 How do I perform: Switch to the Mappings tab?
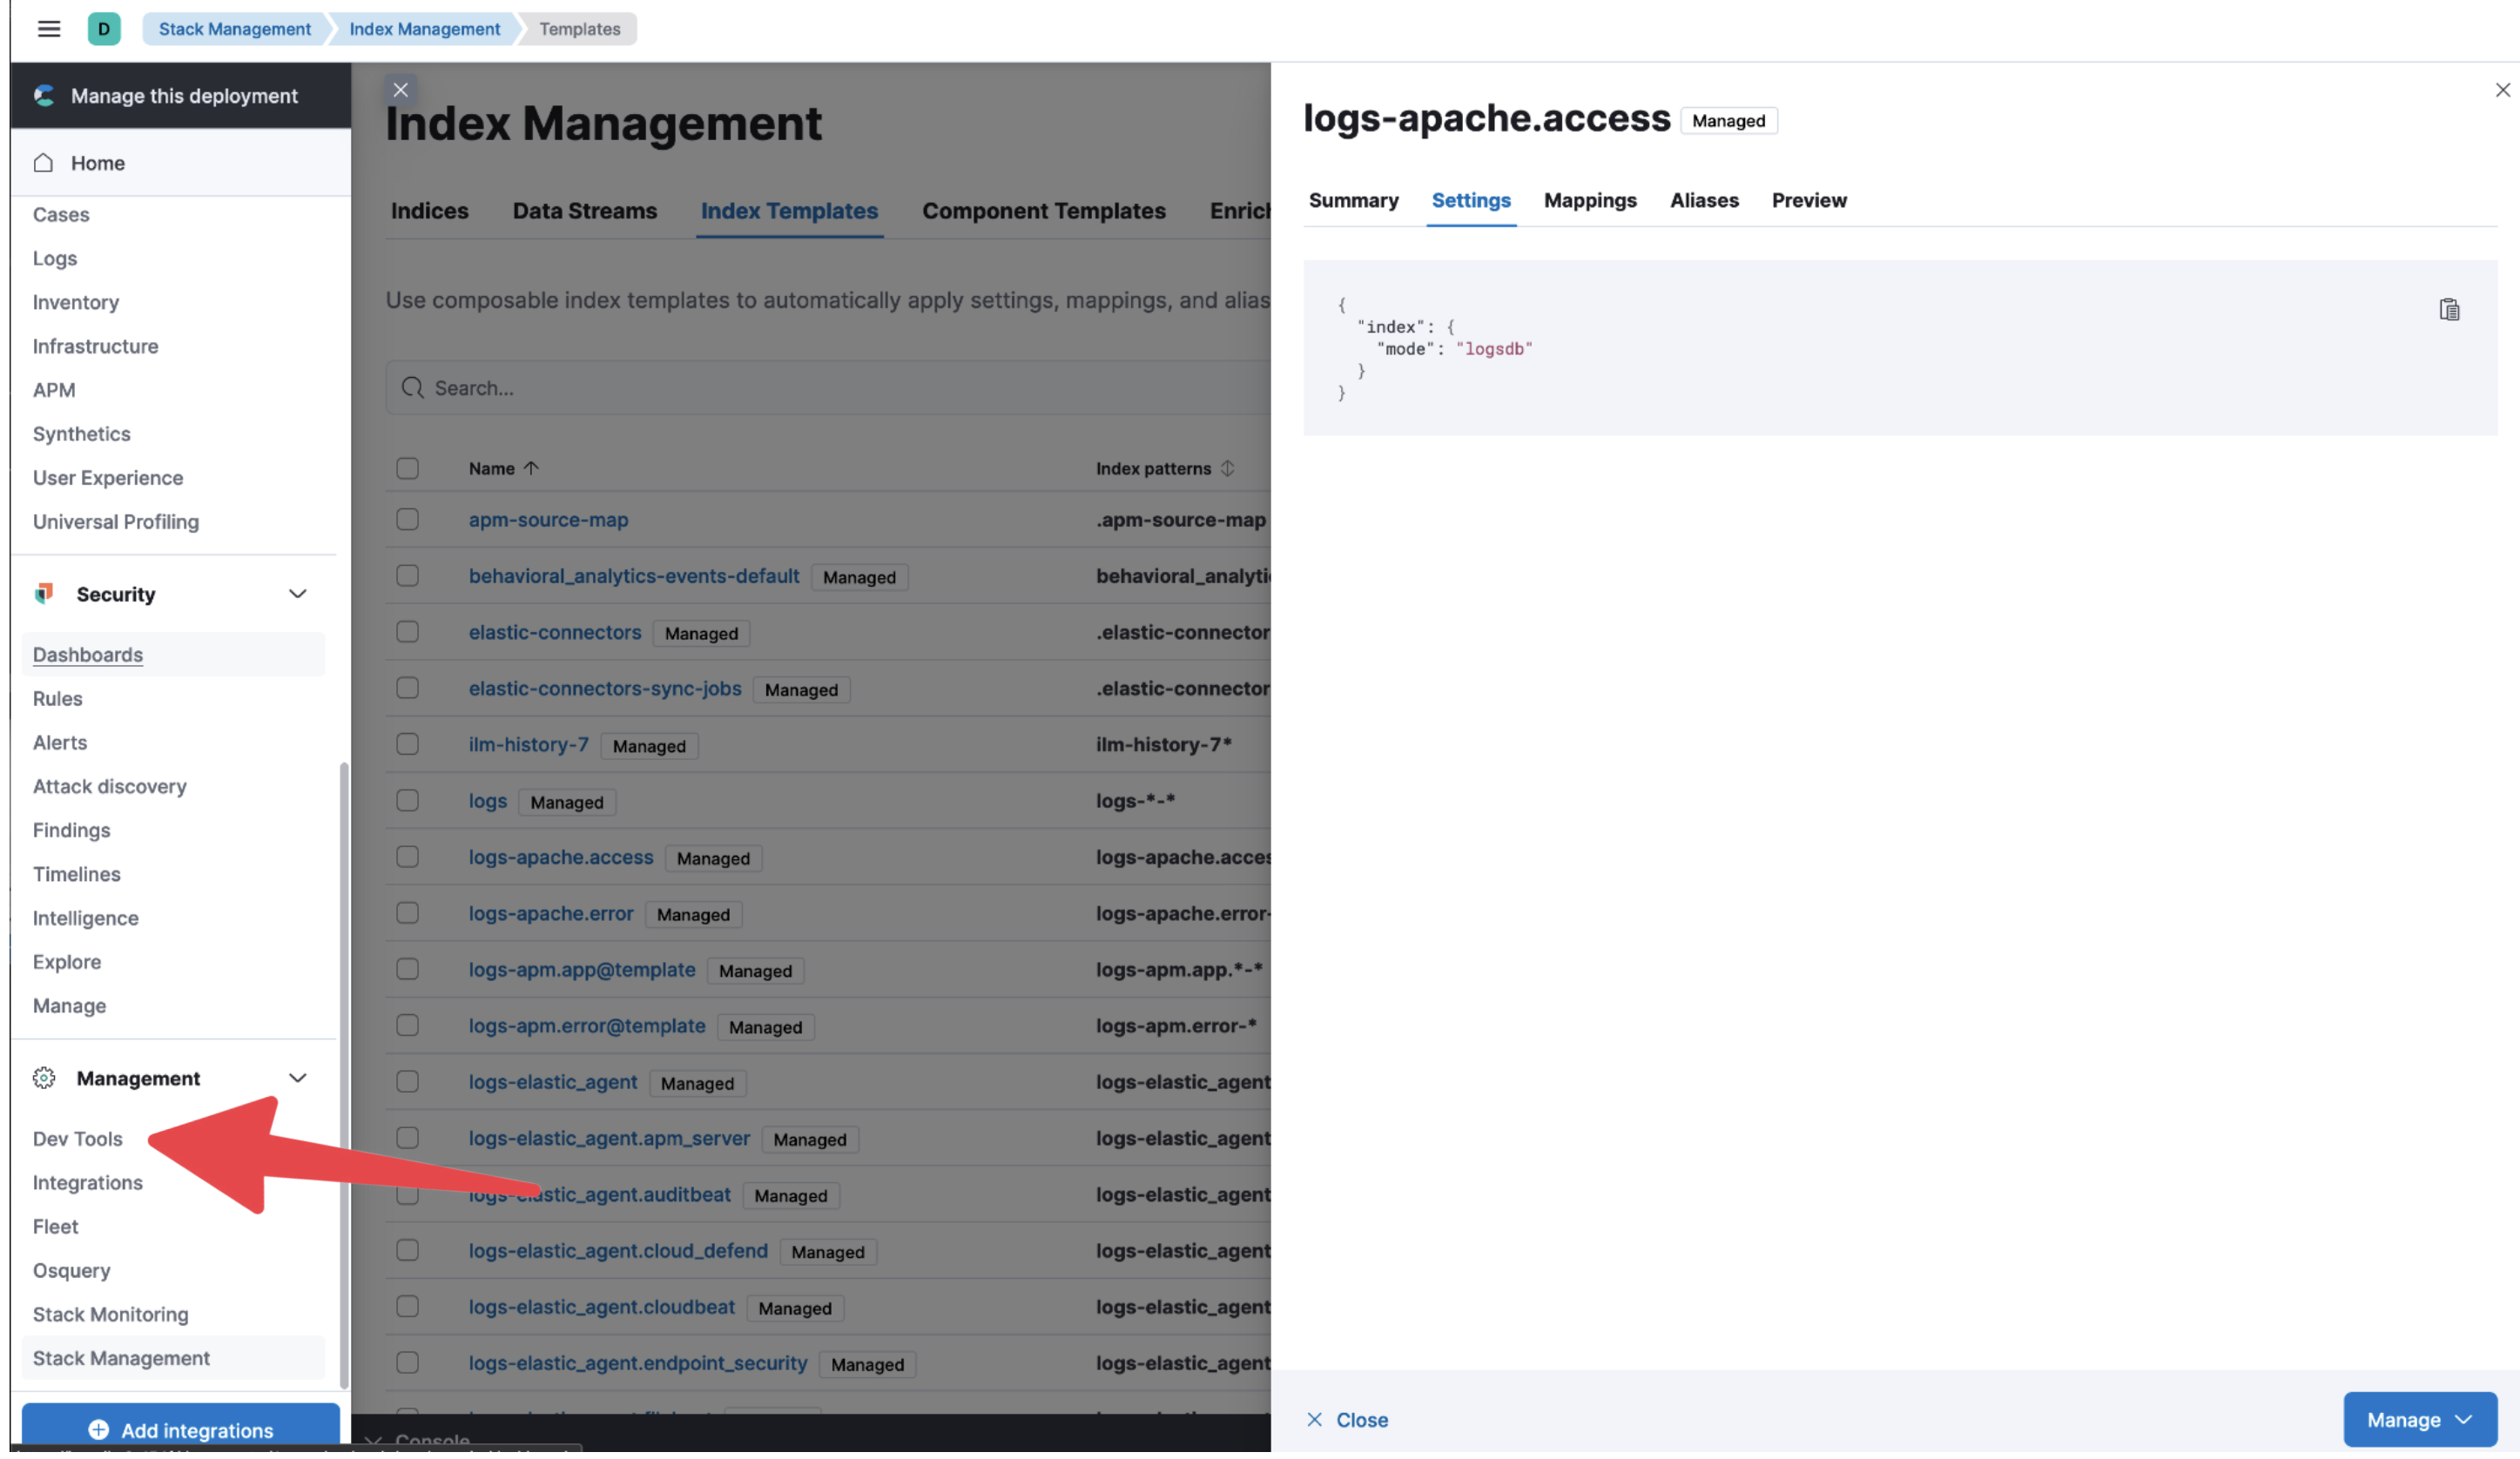tap(1590, 200)
